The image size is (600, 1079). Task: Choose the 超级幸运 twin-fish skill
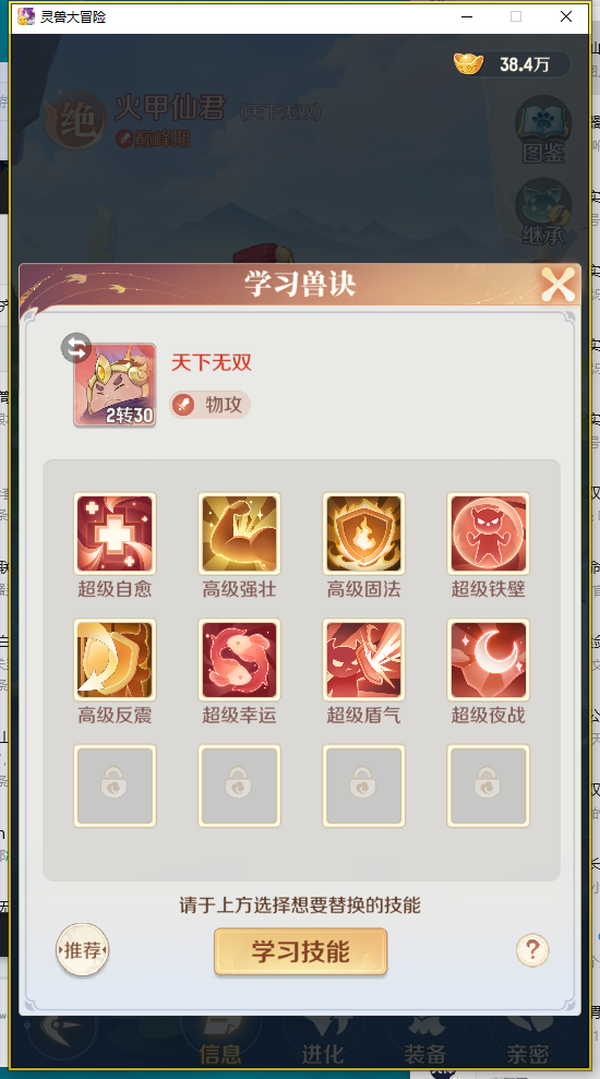(x=239, y=659)
